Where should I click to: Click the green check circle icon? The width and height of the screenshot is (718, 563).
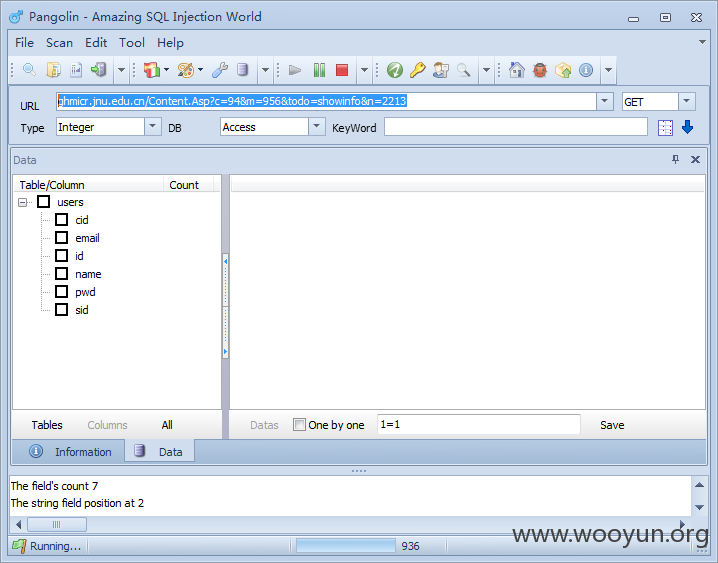tap(394, 70)
